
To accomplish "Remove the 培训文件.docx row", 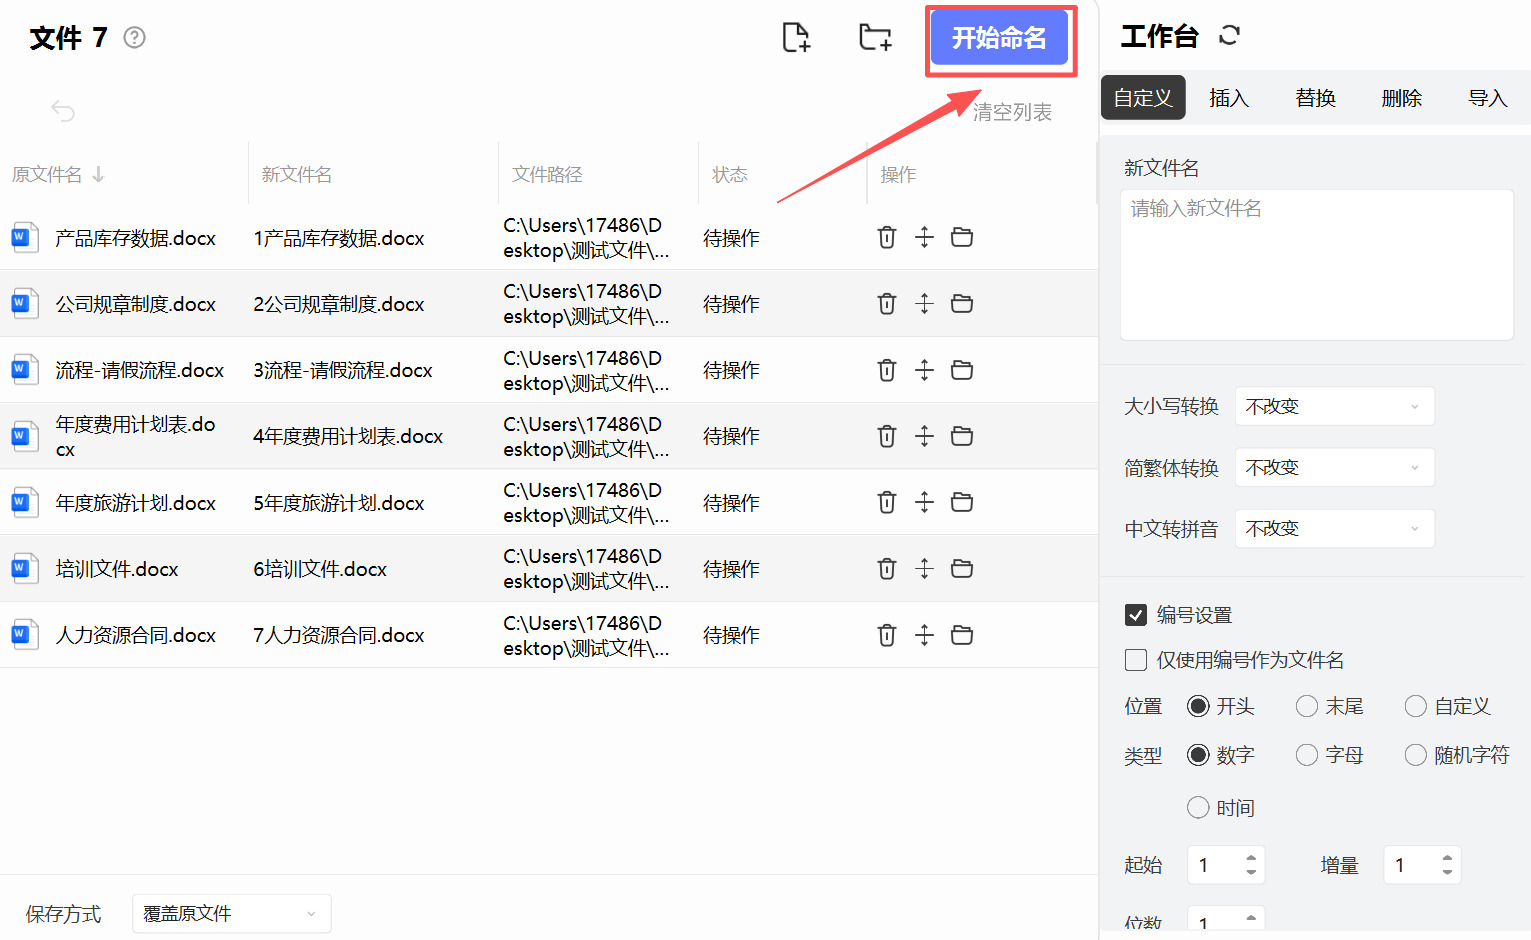I will (x=887, y=568).
